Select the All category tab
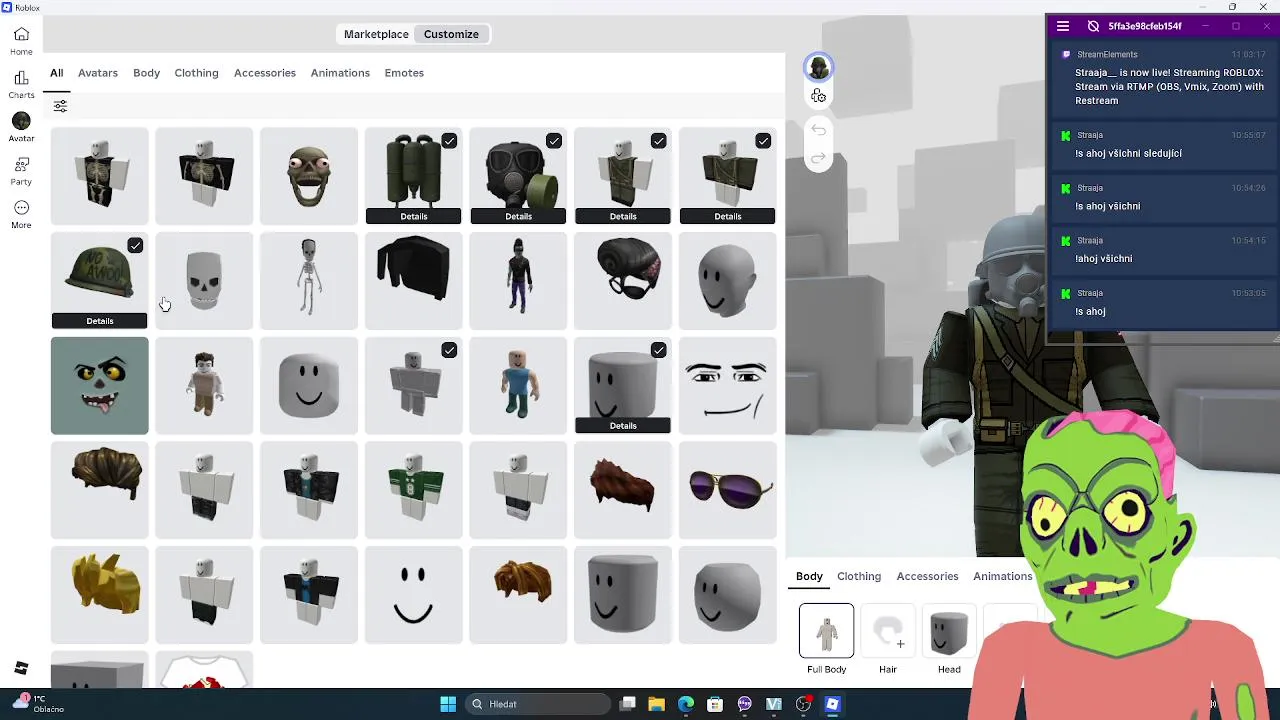1280x720 pixels. click(x=57, y=73)
